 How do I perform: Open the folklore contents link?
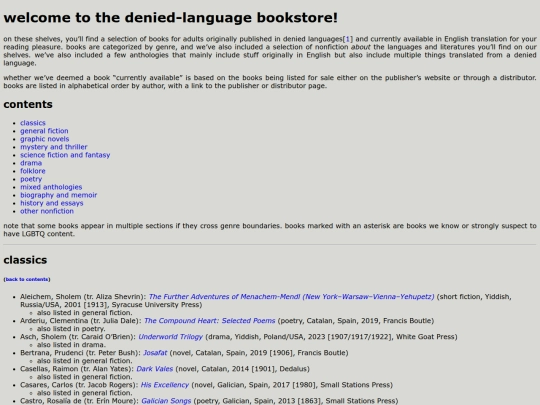(33, 171)
